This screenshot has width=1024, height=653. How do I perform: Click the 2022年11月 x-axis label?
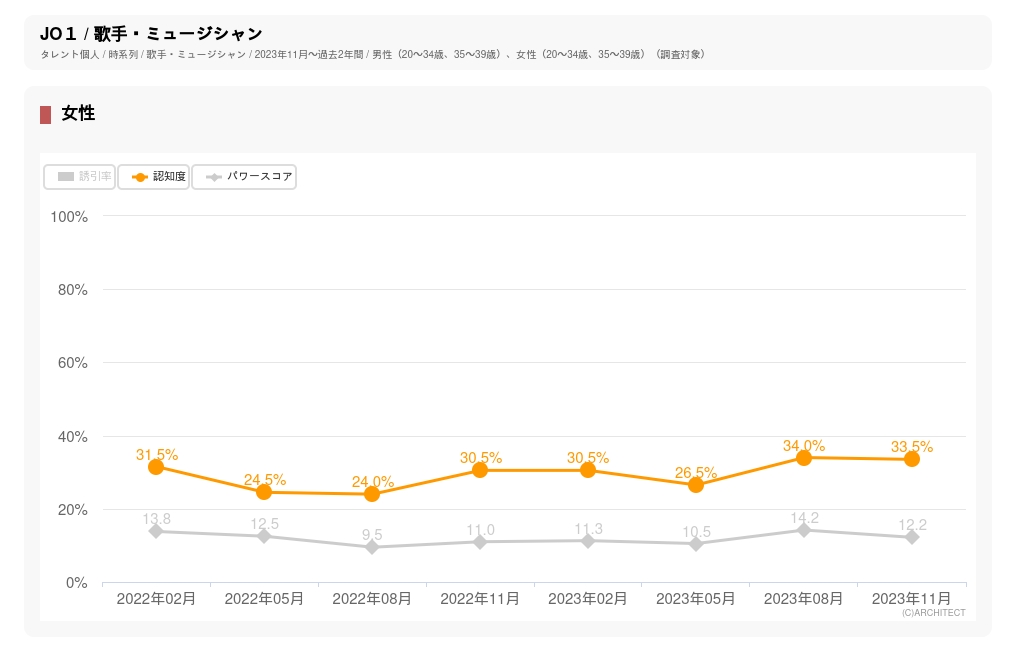pos(480,599)
